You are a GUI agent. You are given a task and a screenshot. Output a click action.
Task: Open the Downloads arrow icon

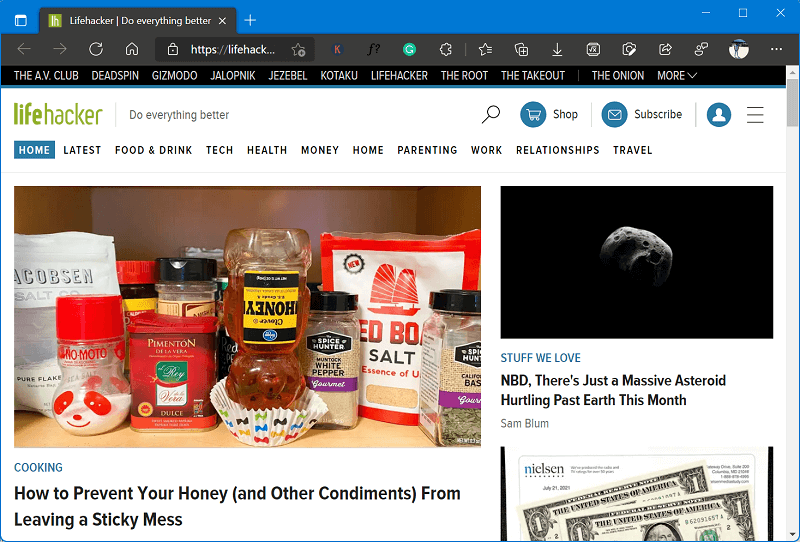point(557,49)
